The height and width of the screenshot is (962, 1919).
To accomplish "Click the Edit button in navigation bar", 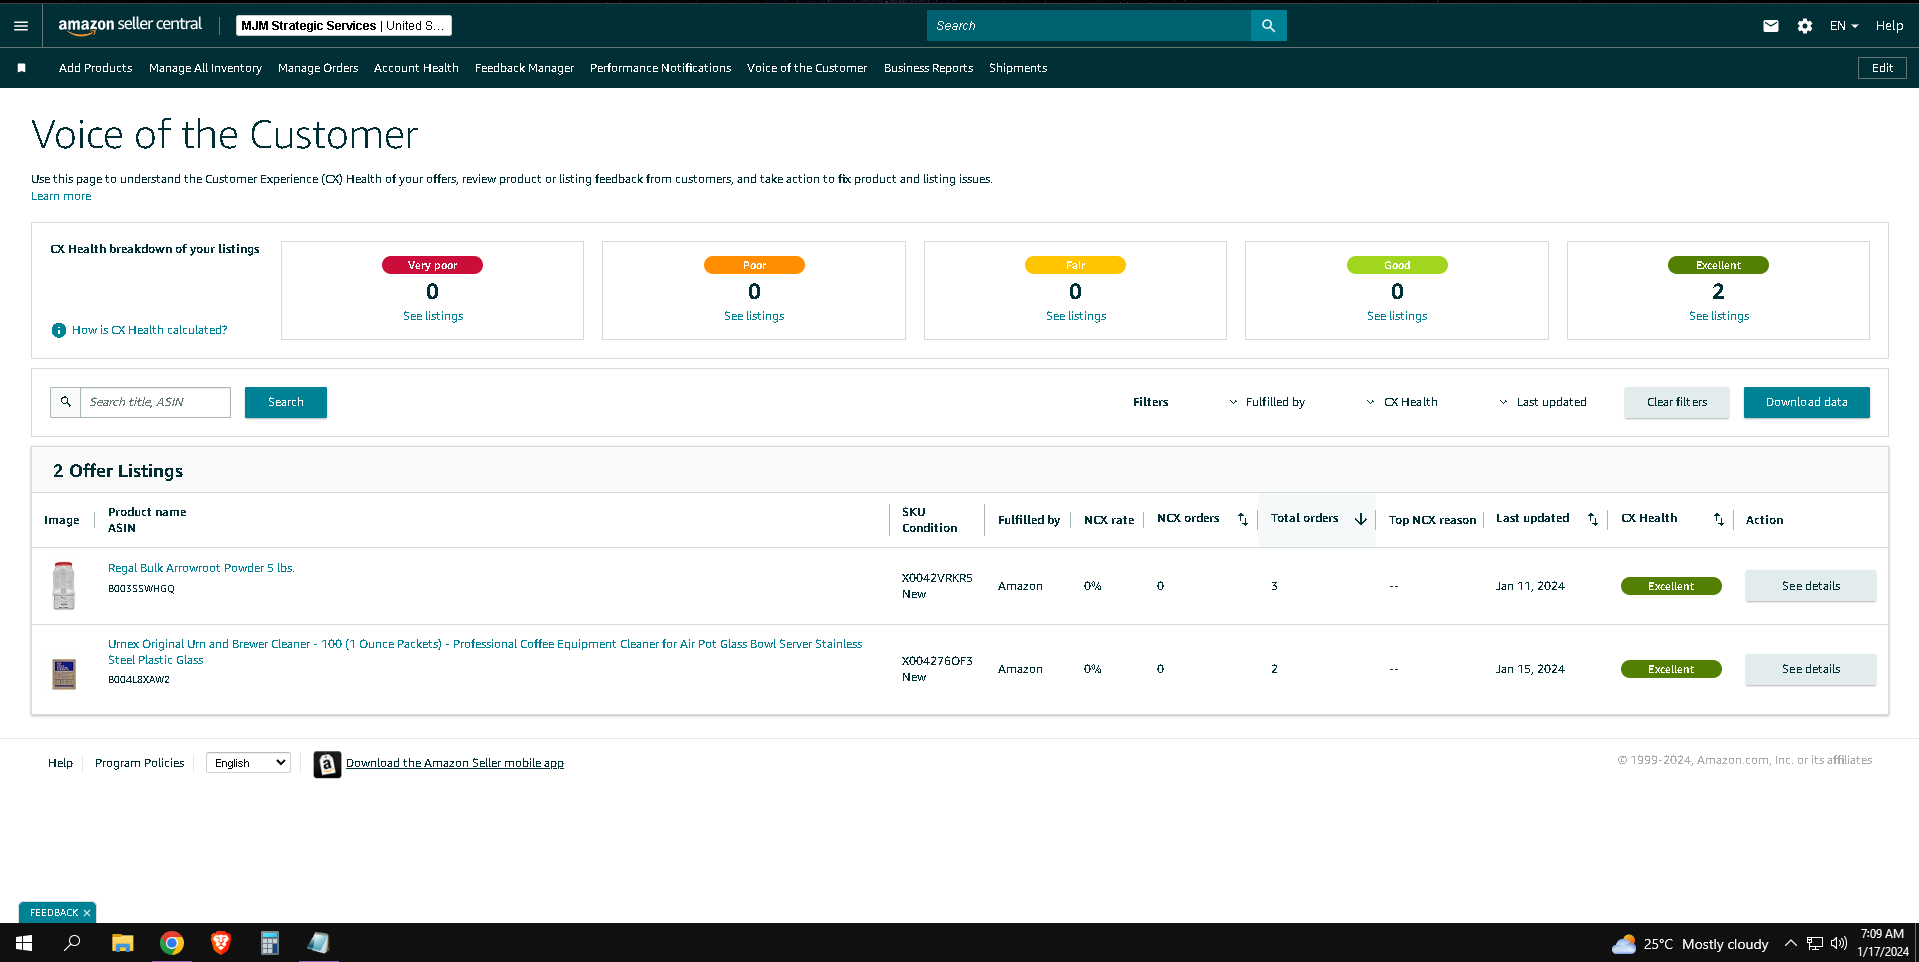I will point(1882,68).
